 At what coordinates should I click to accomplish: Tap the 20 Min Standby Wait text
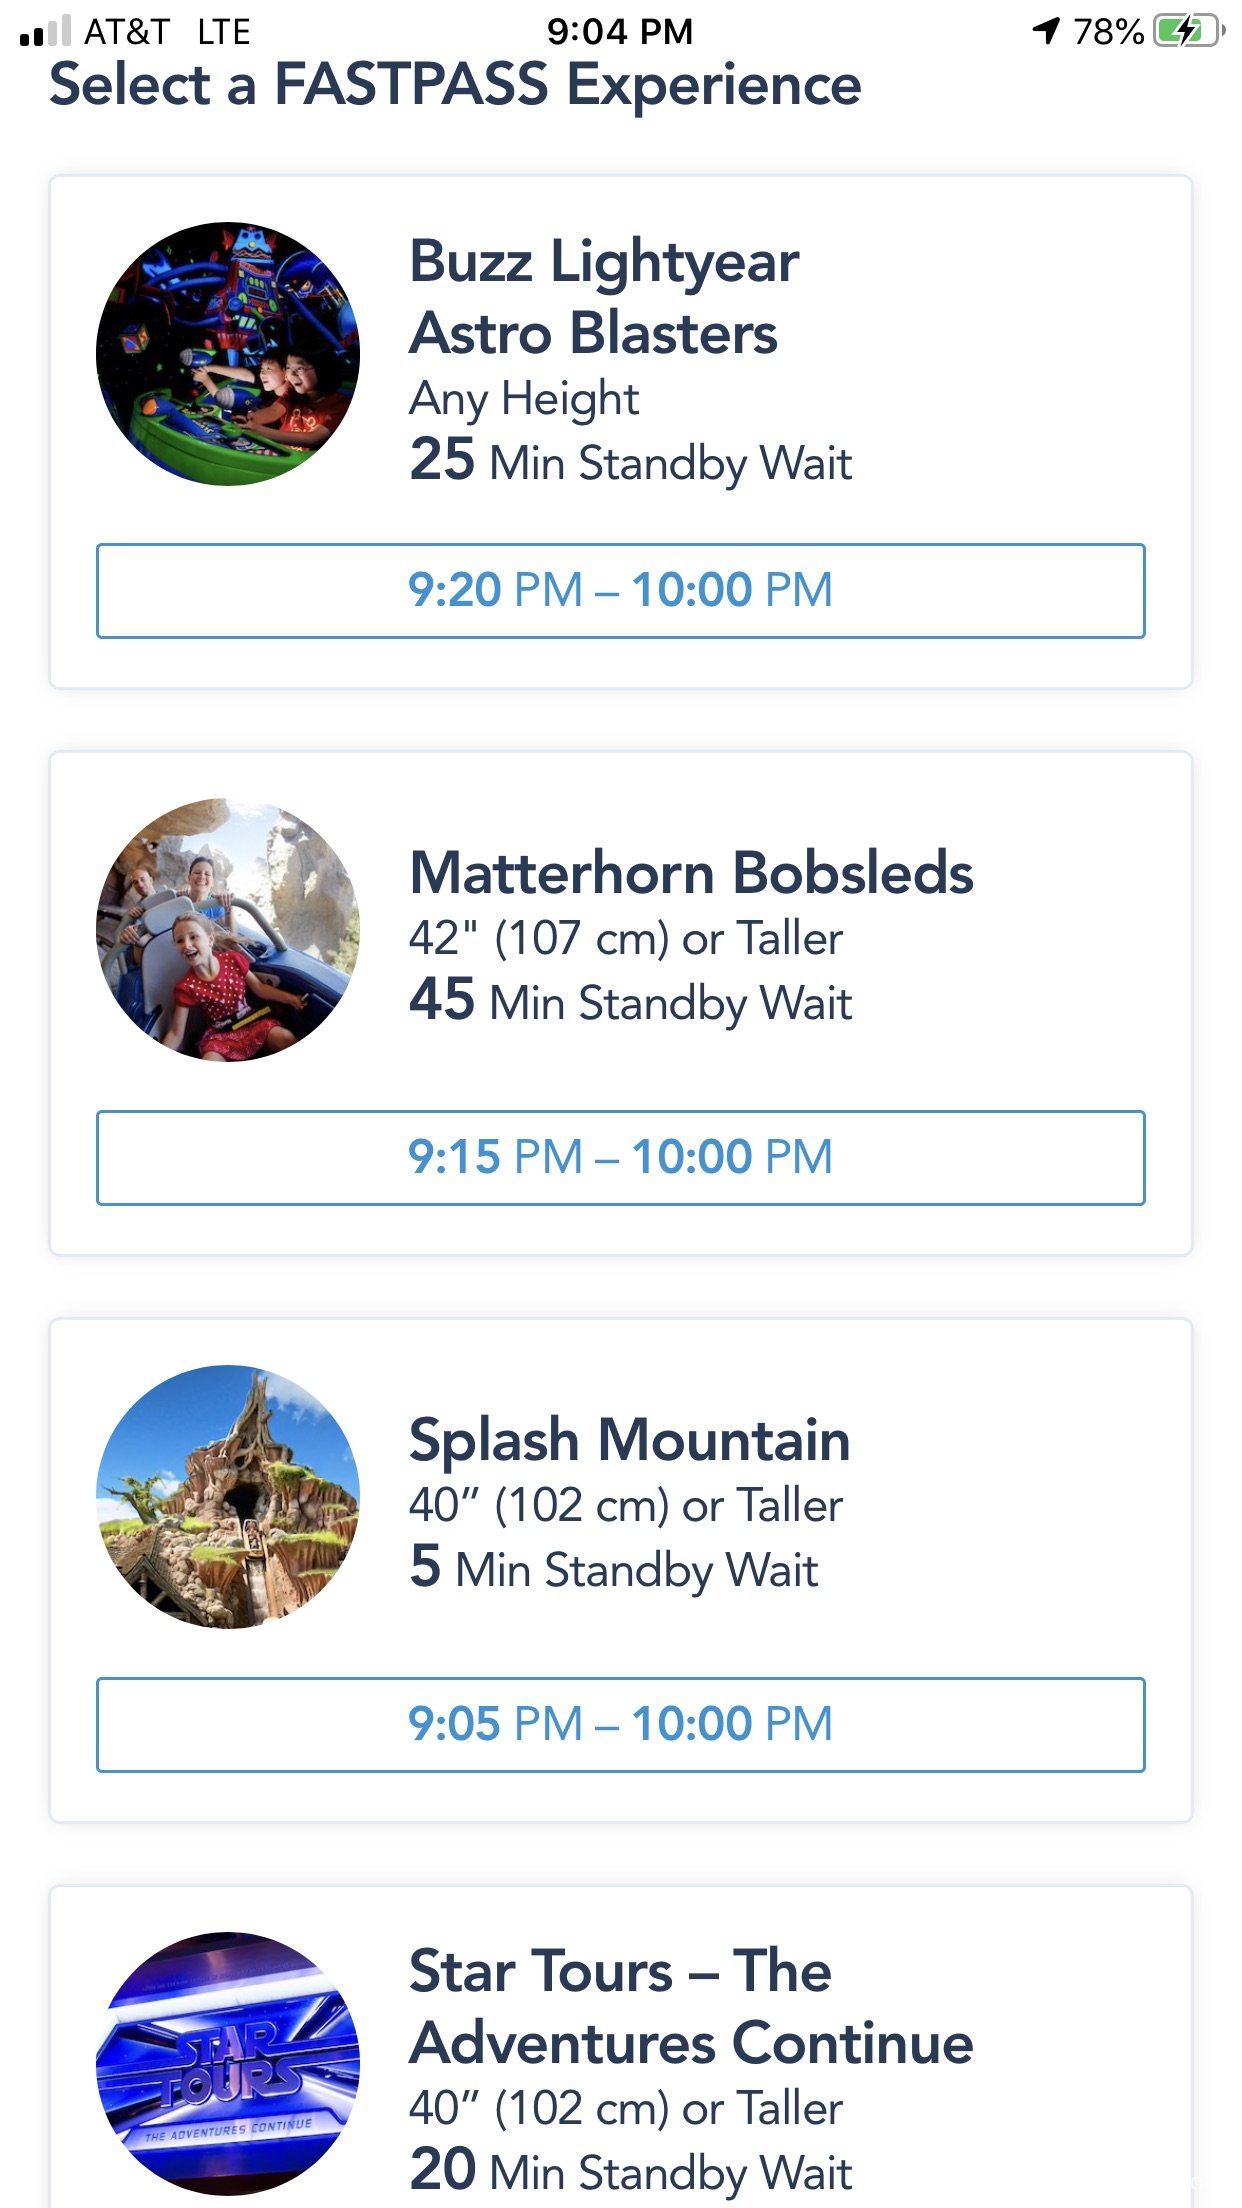pyautogui.click(x=631, y=2172)
